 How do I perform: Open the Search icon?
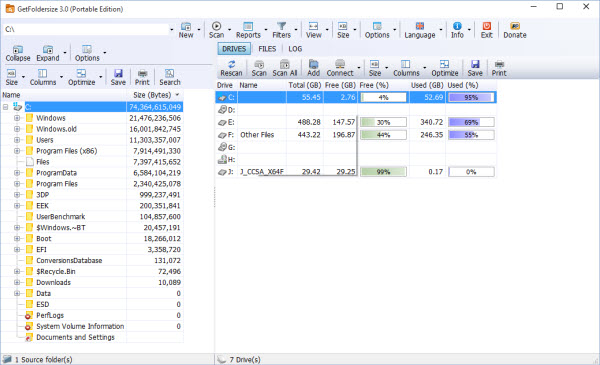(x=170, y=73)
